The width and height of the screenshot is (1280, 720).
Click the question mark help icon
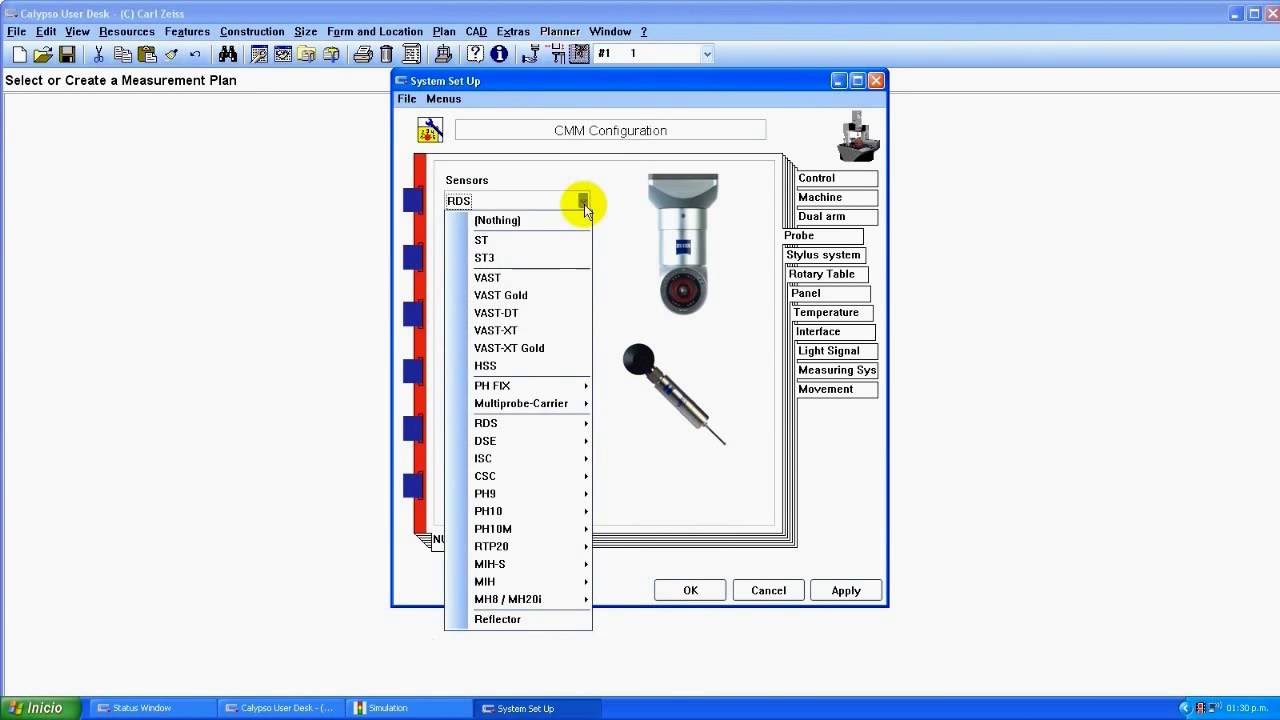tap(475, 55)
